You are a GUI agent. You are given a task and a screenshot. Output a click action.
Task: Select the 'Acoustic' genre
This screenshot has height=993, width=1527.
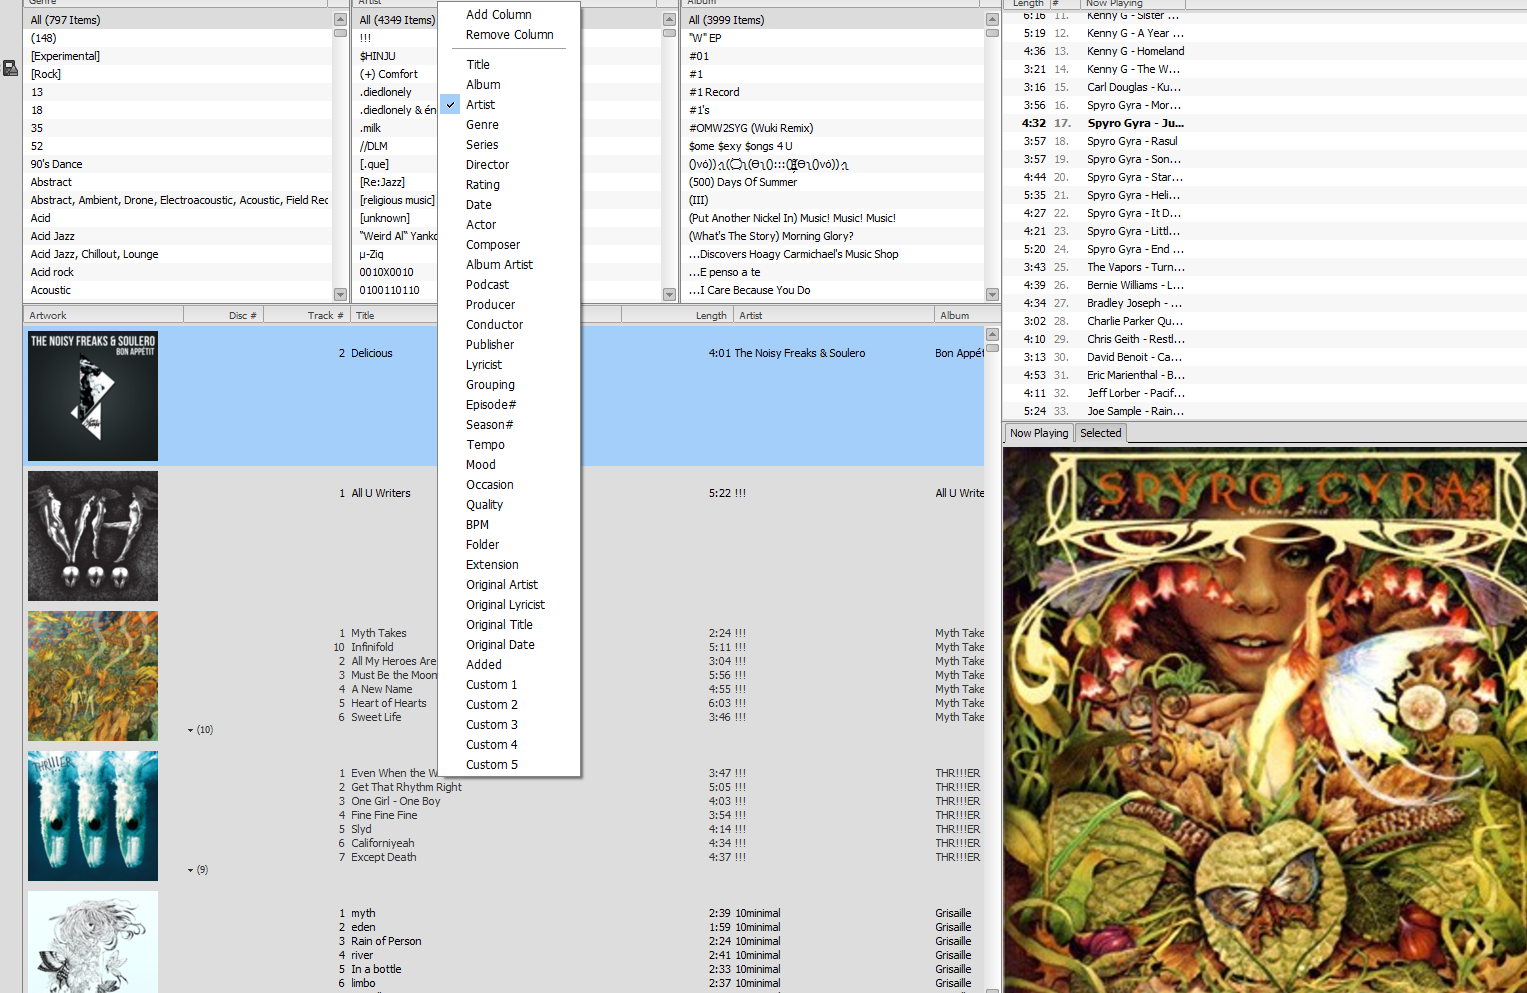[177, 290]
